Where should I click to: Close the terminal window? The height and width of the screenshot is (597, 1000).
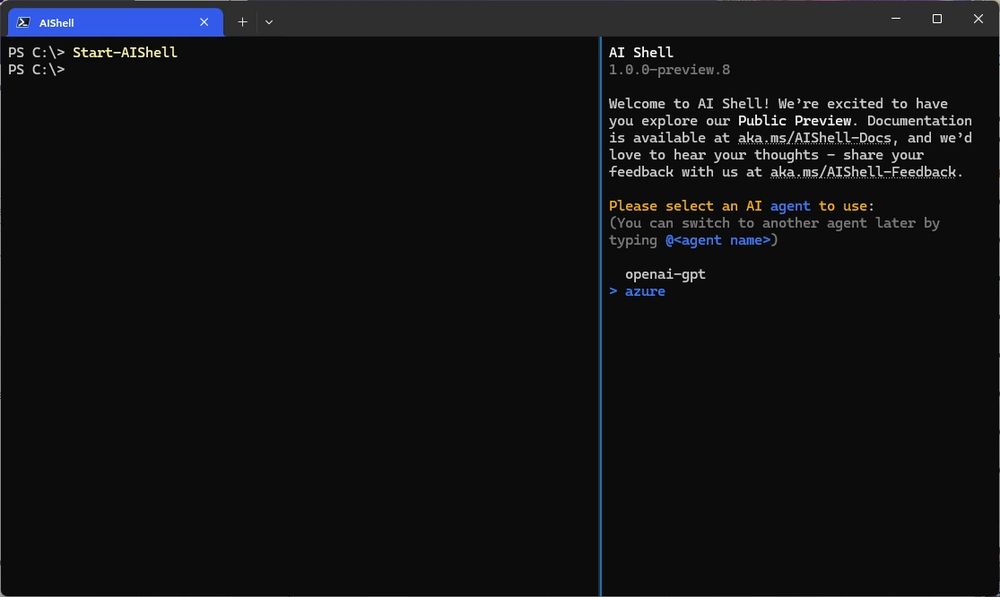click(978, 18)
